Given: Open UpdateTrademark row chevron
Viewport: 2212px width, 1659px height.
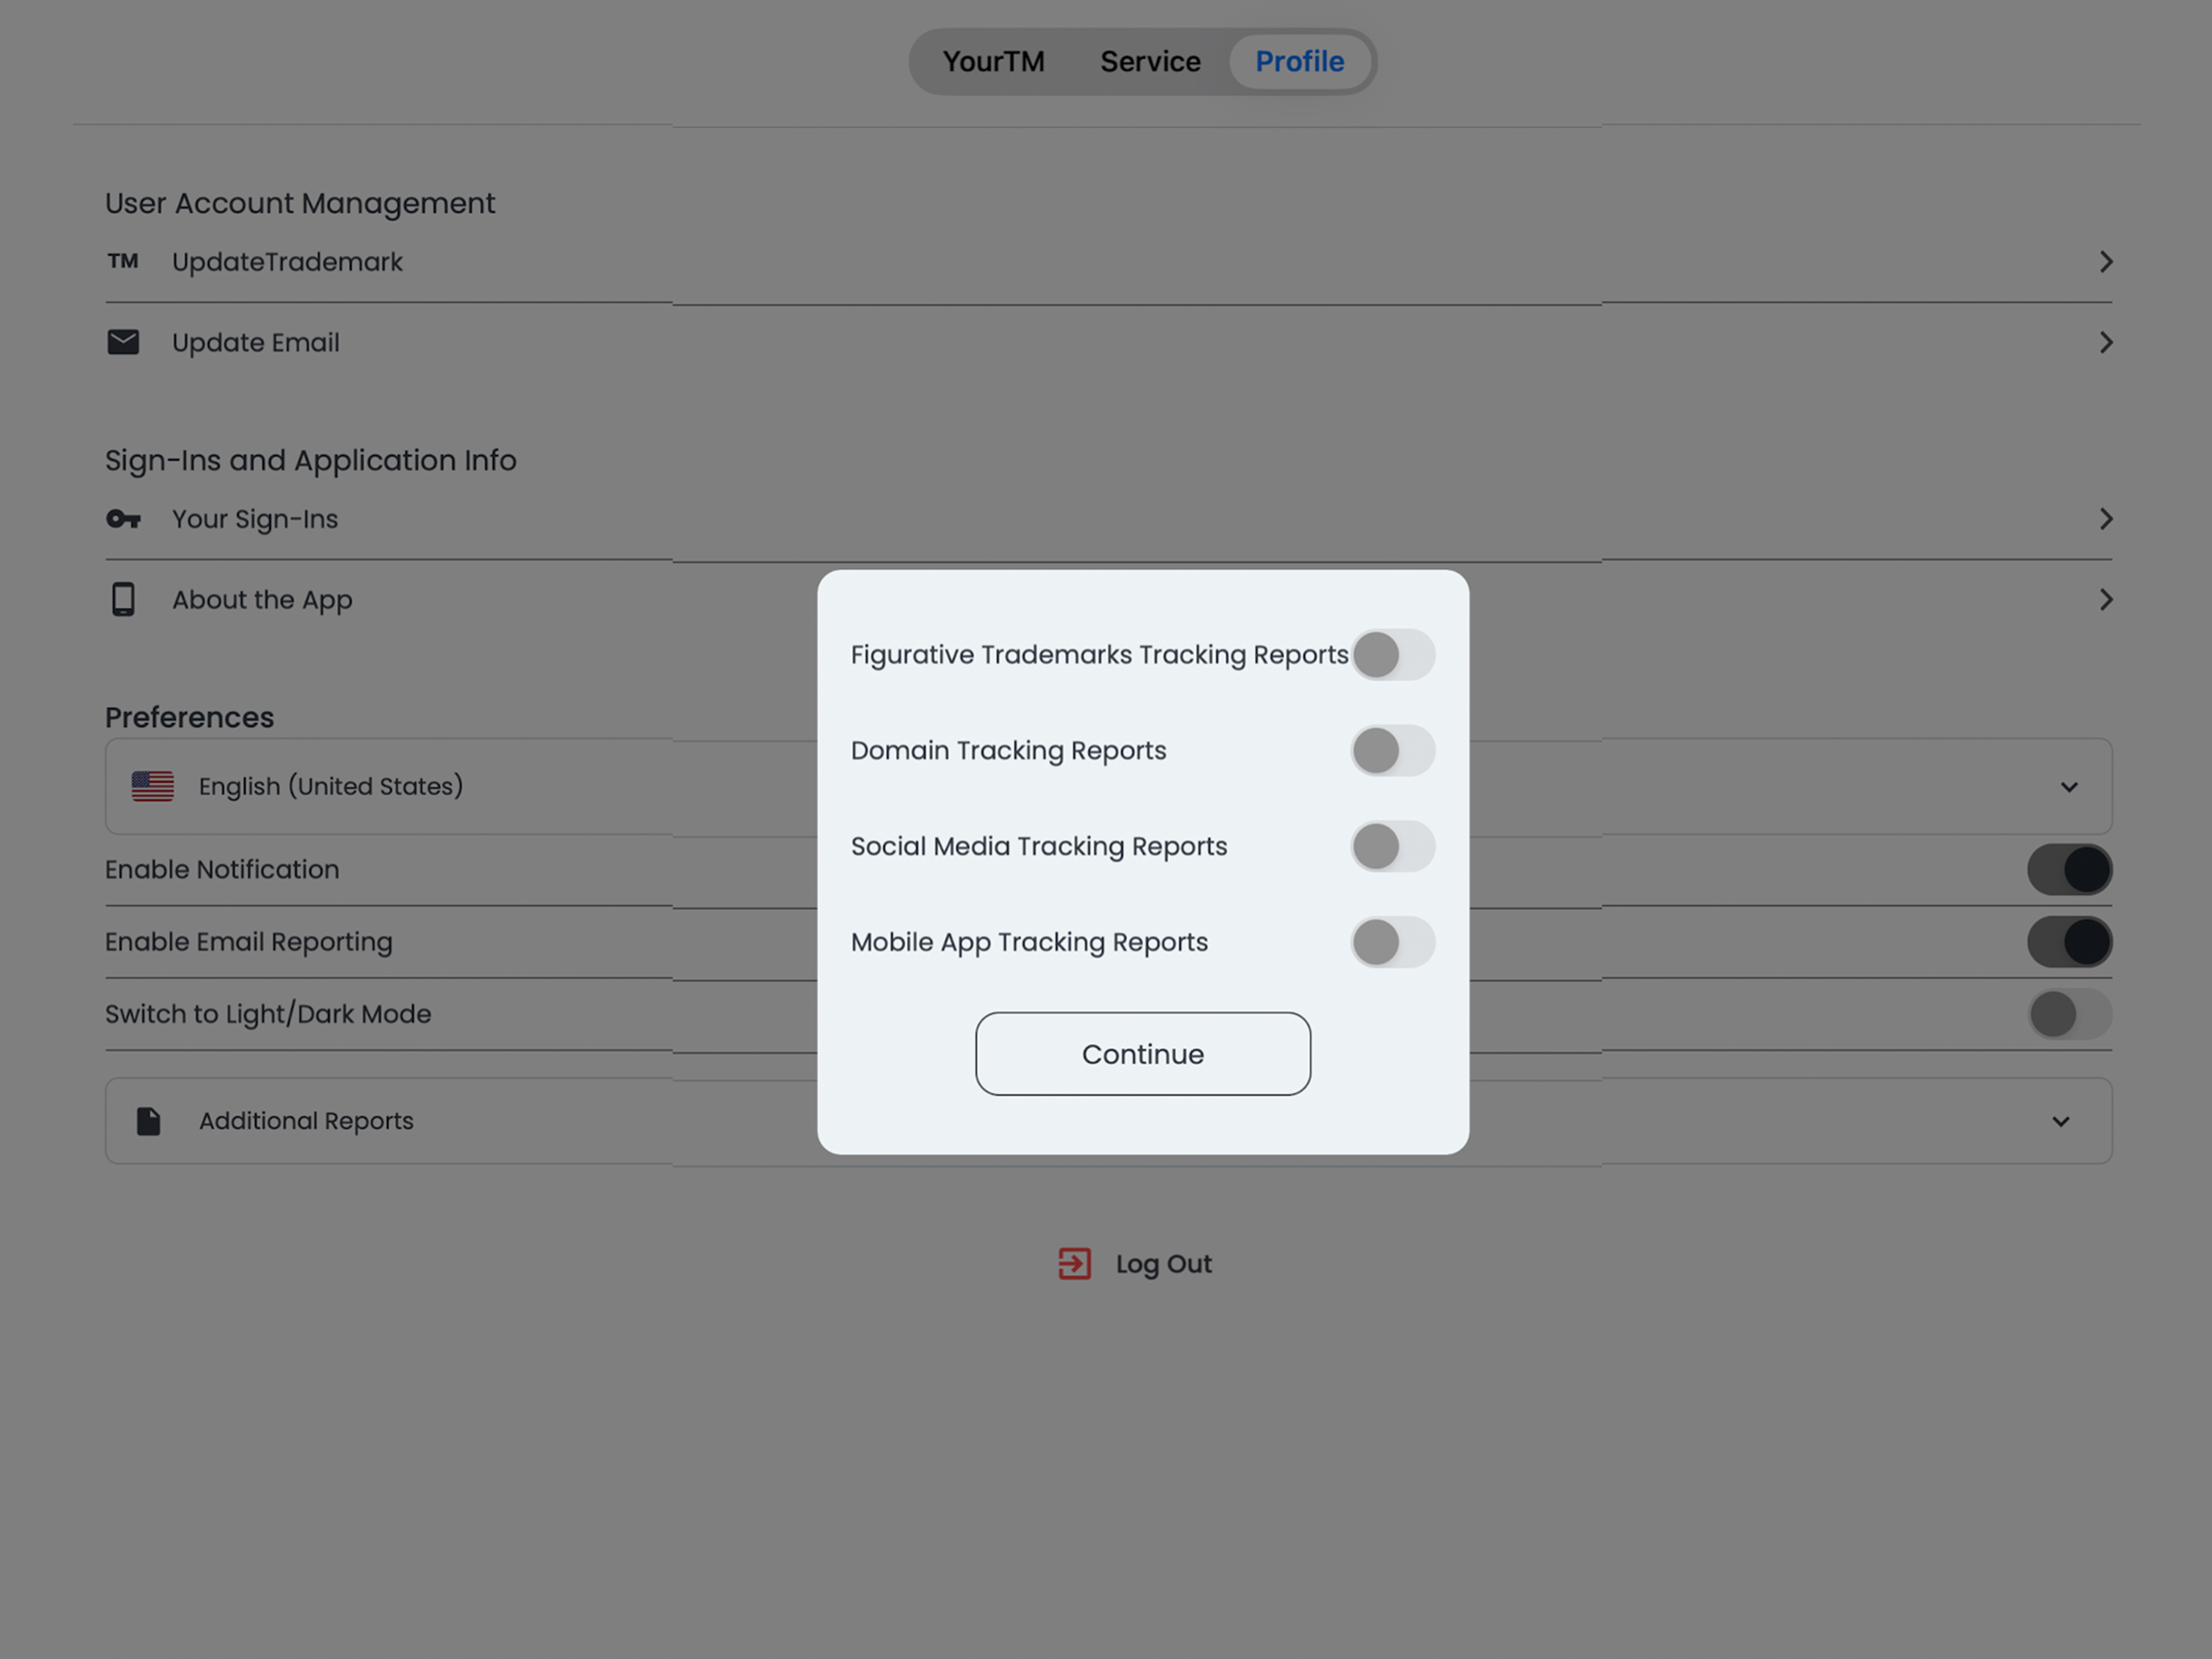Looking at the screenshot, I should tap(2105, 261).
